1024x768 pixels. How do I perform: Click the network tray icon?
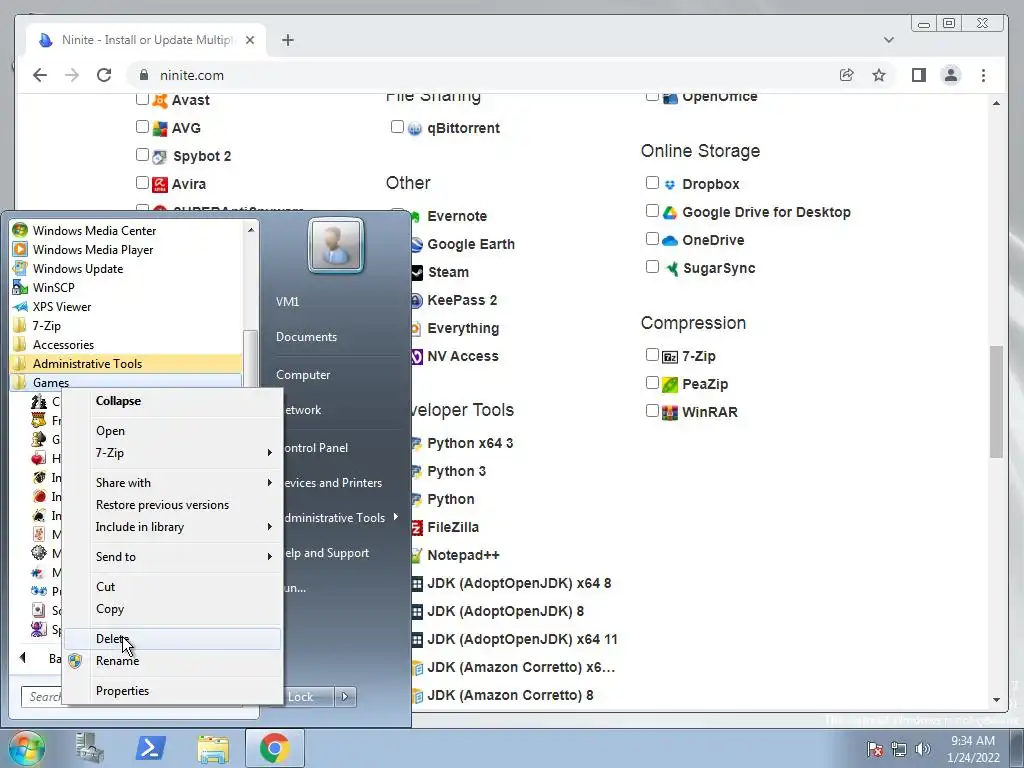(899, 749)
